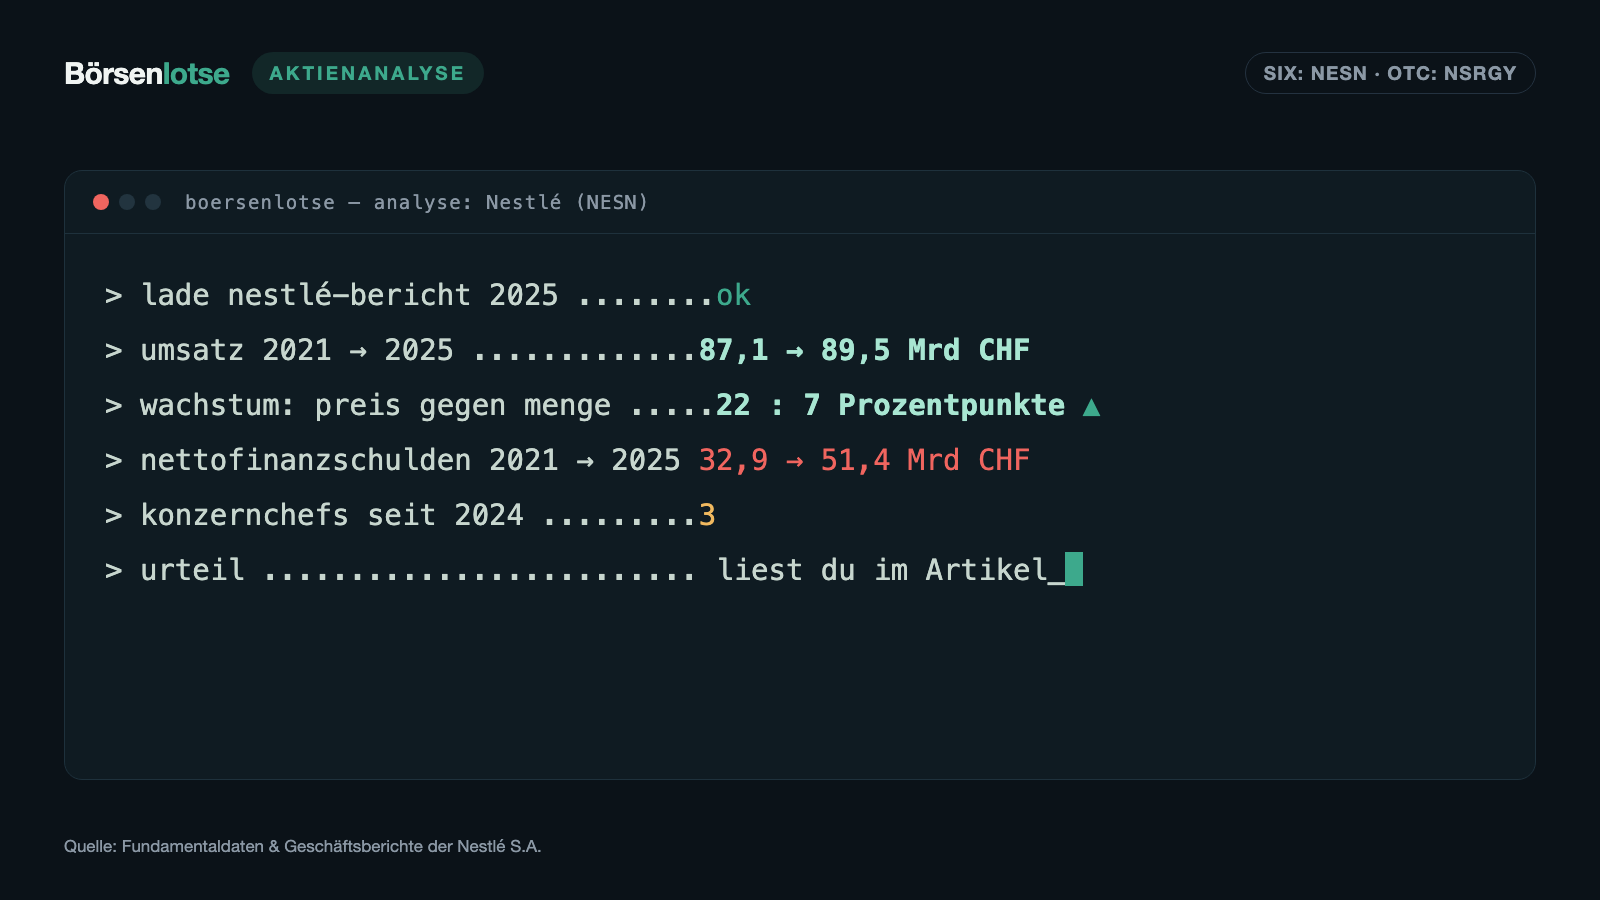Click the SIX: NESN · OTC: NSRGY ticker pill
Viewport: 1600px width, 900px height.
coord(1390,73)
